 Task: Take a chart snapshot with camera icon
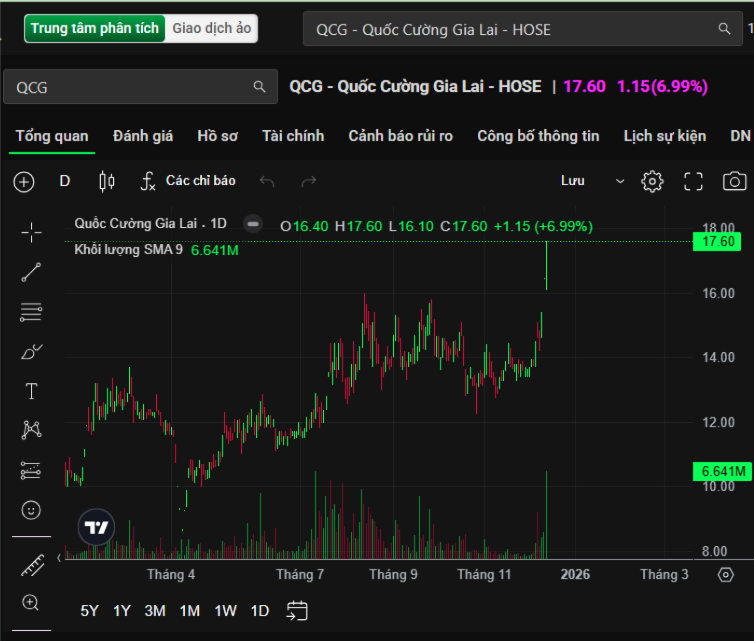pos(734,181)
